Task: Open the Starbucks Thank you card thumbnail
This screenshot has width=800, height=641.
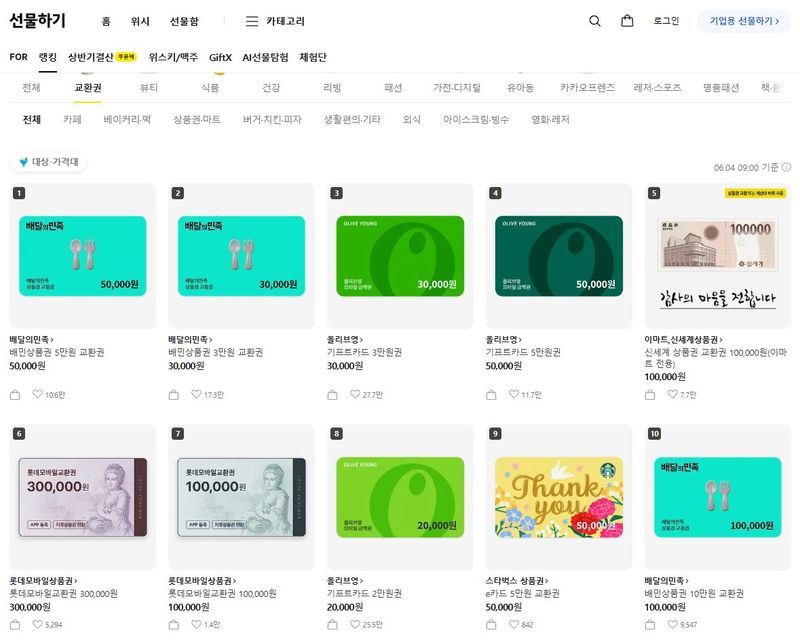Action: pos(559,497)
